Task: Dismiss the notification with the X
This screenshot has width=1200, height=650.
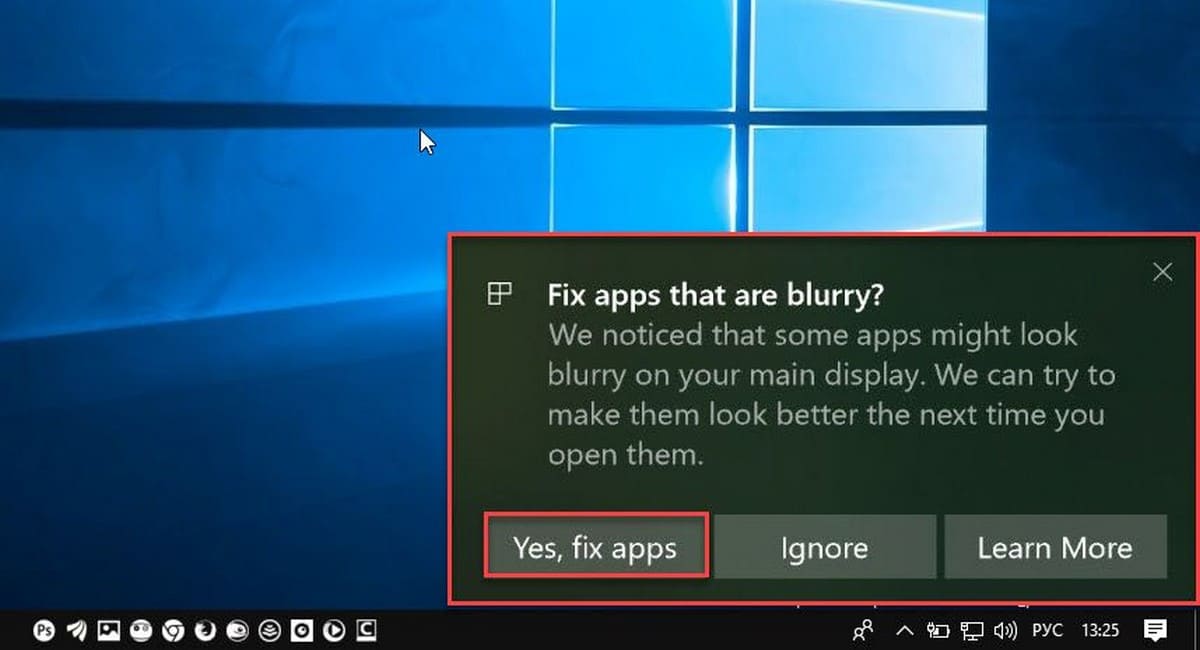Action: pyautogui.click(x=1162, y=272)
